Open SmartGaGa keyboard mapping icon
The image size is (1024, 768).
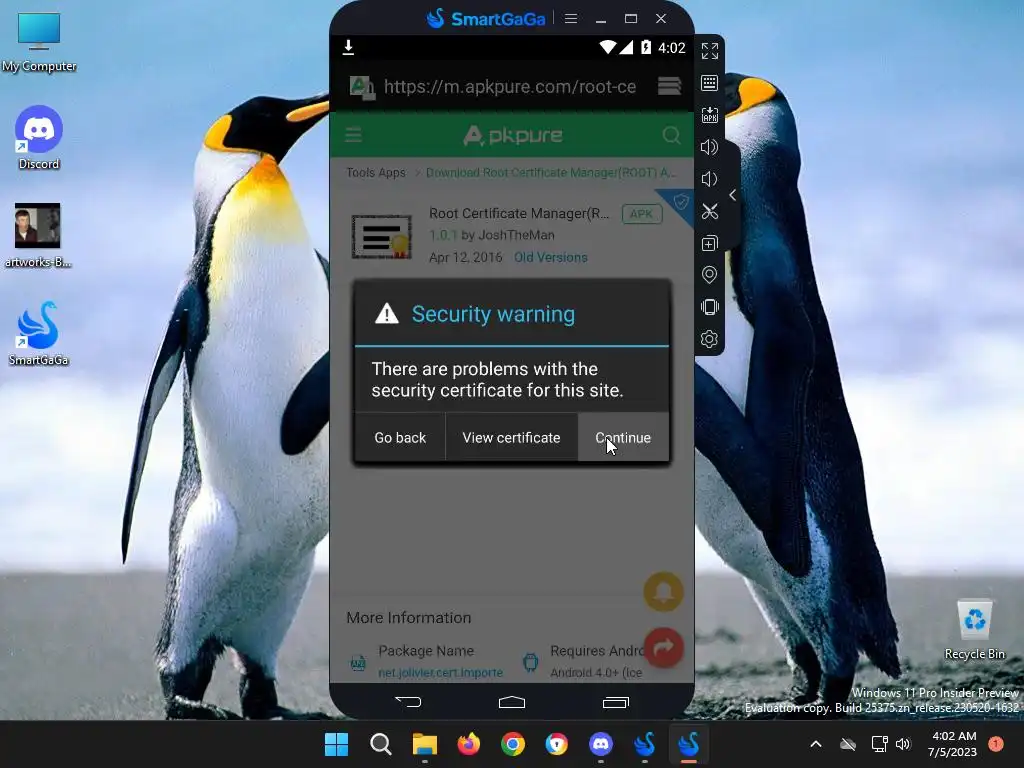click(x=709, y=83)
